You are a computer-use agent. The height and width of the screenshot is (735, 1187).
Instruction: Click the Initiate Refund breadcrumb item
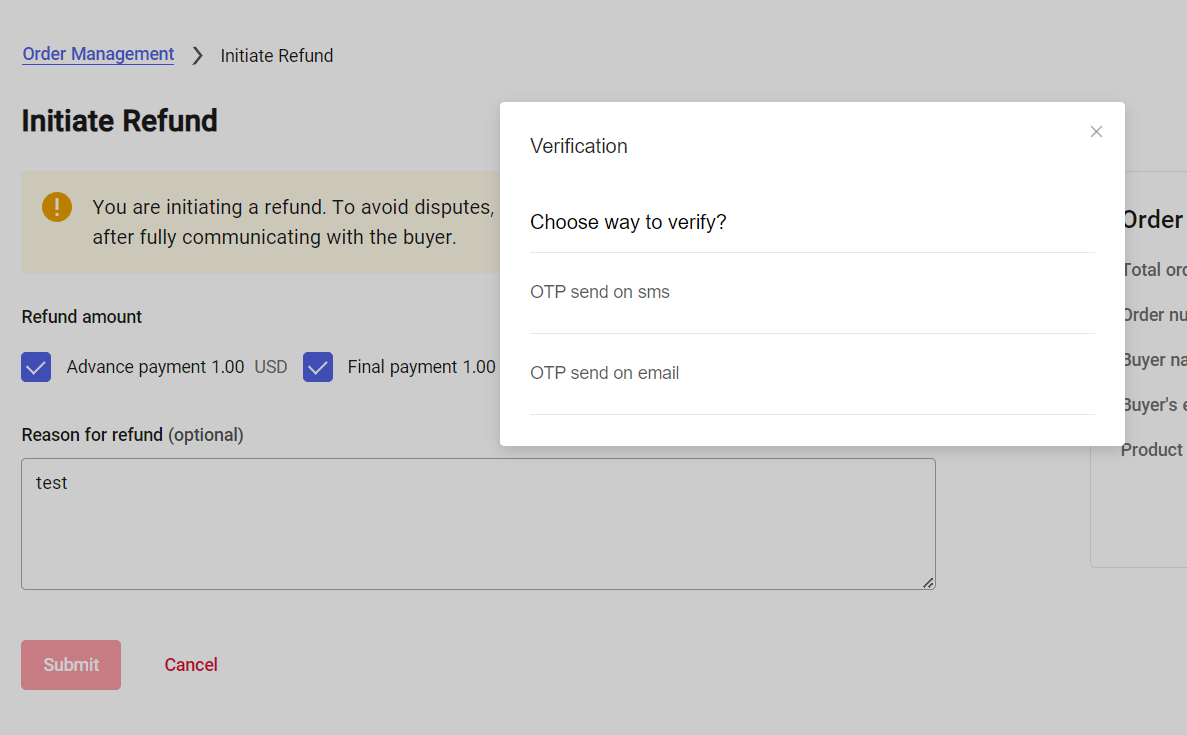pyautogui.click(x=277, y=56)
